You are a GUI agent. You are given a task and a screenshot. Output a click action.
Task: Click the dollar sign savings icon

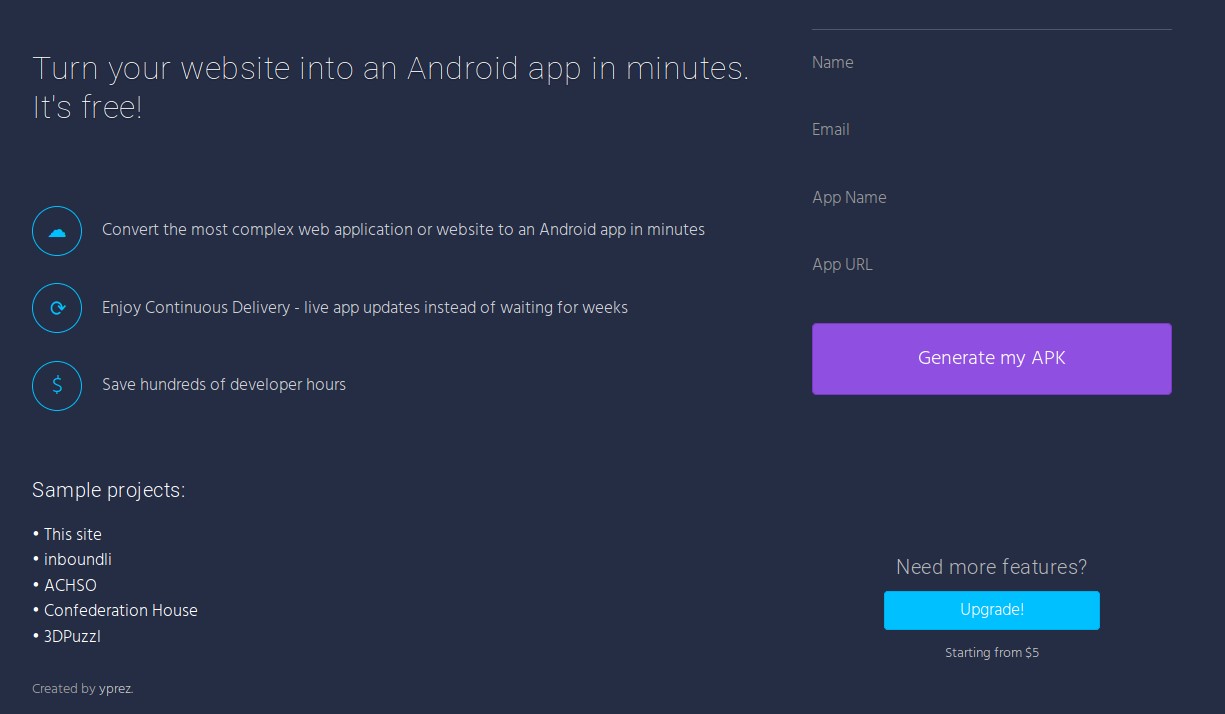[x=57, y=385]
